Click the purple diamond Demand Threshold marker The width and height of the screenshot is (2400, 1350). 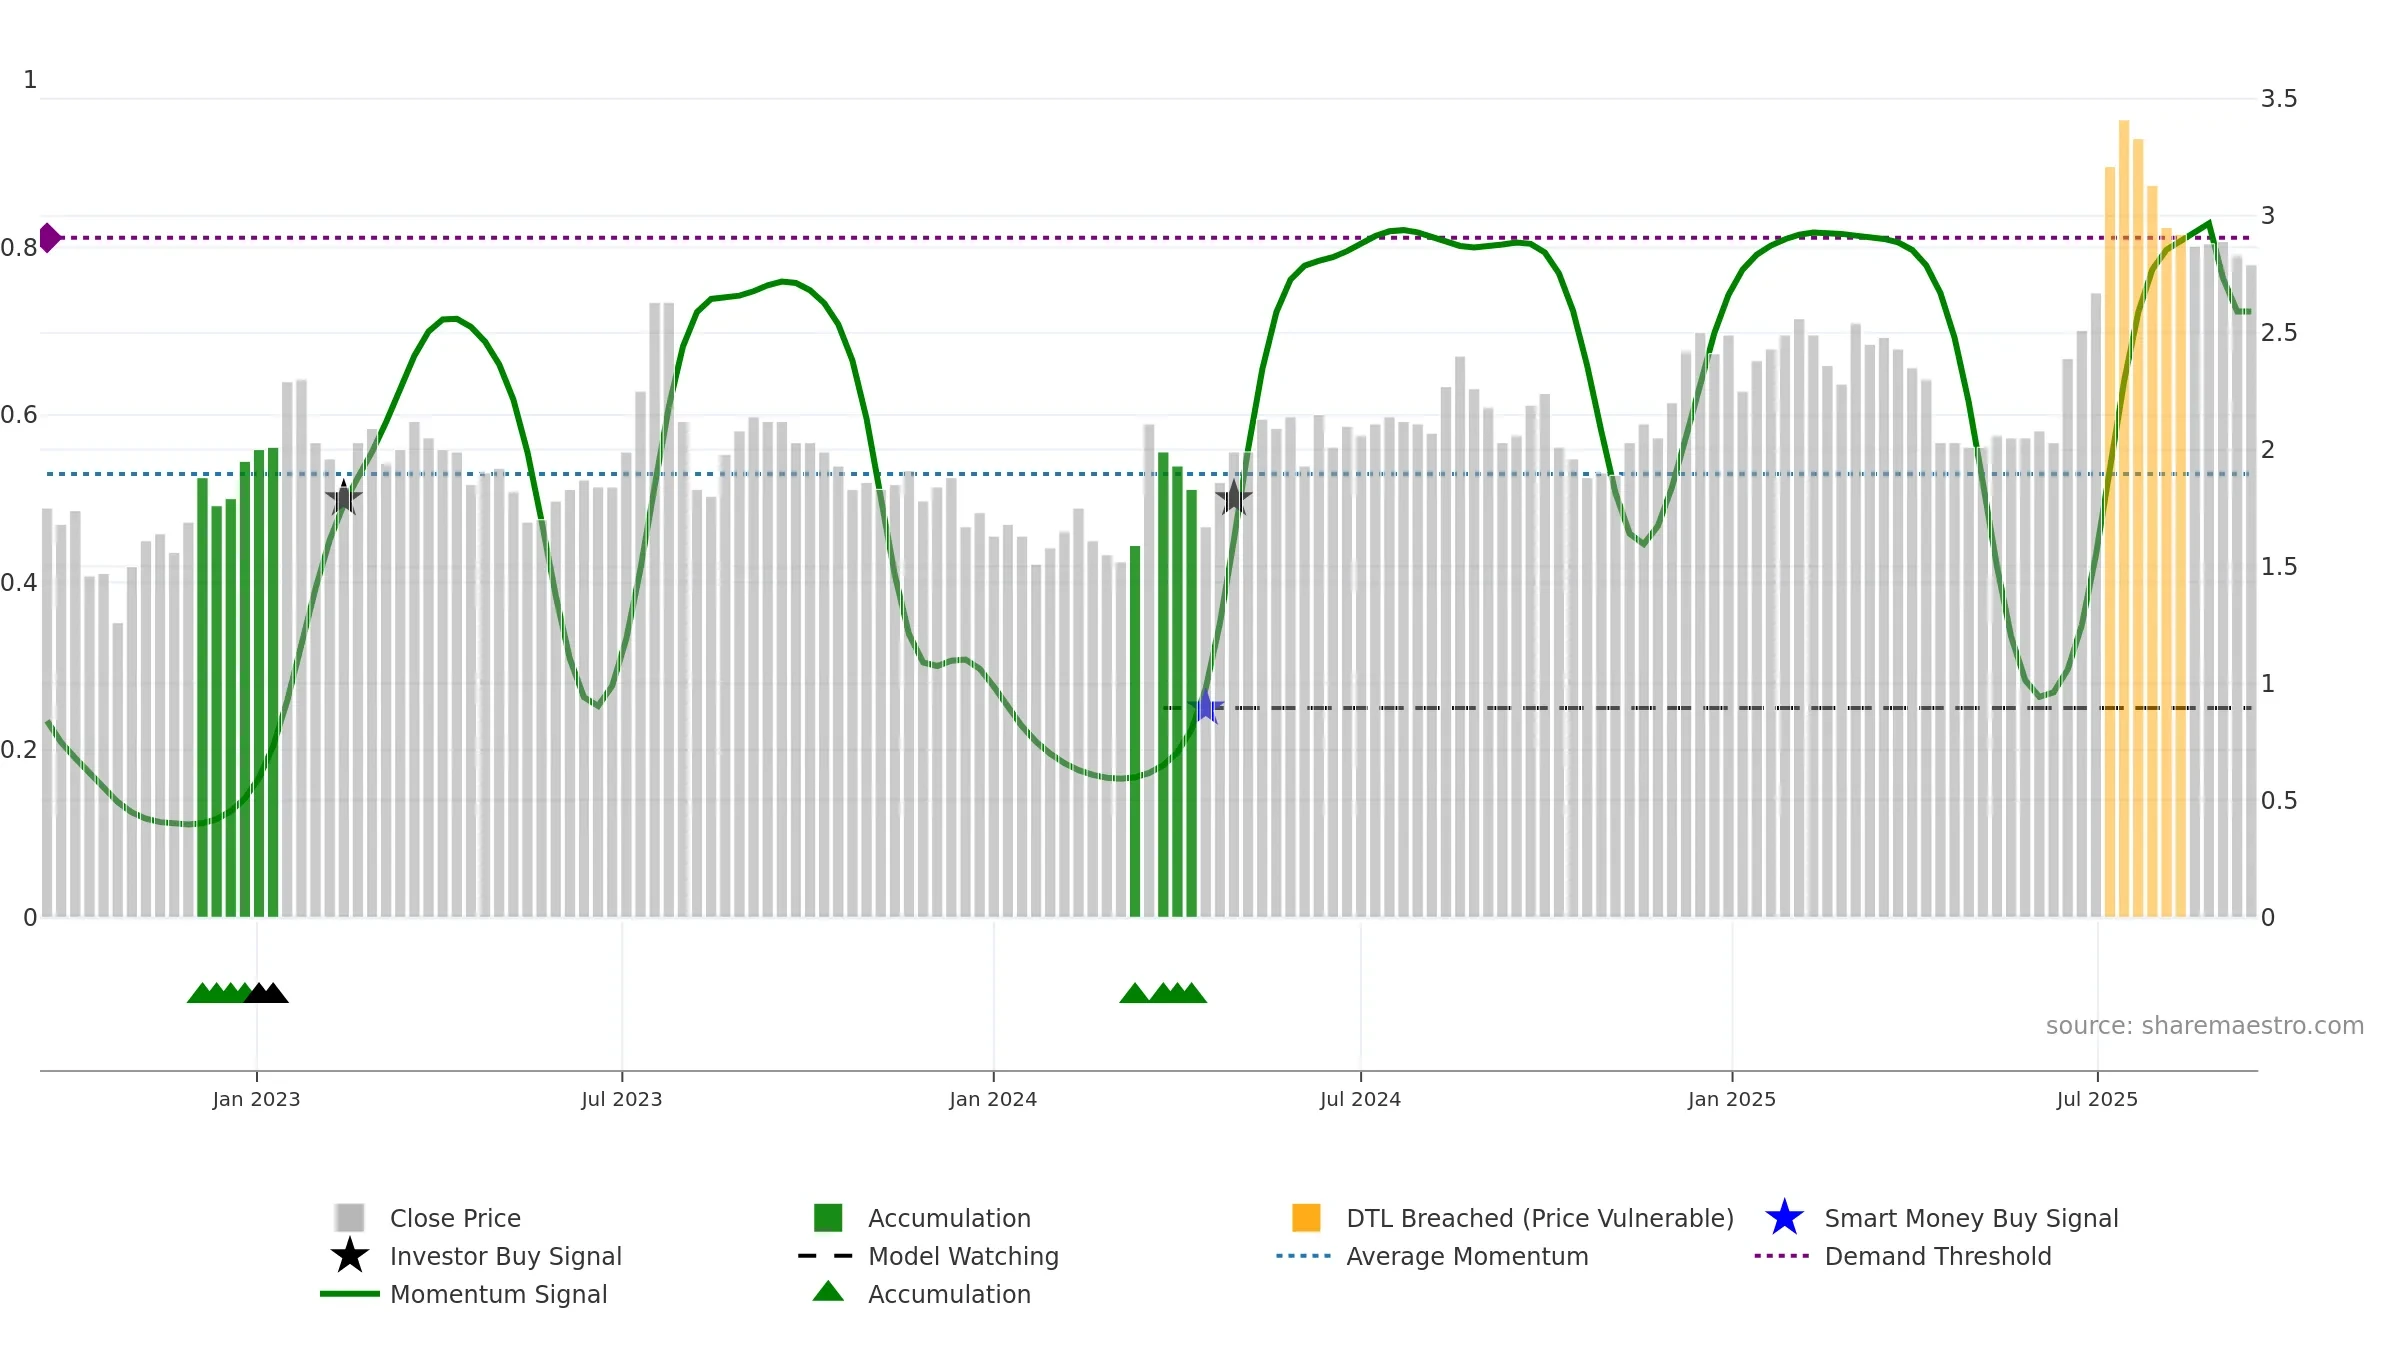[x=48, y=238]
